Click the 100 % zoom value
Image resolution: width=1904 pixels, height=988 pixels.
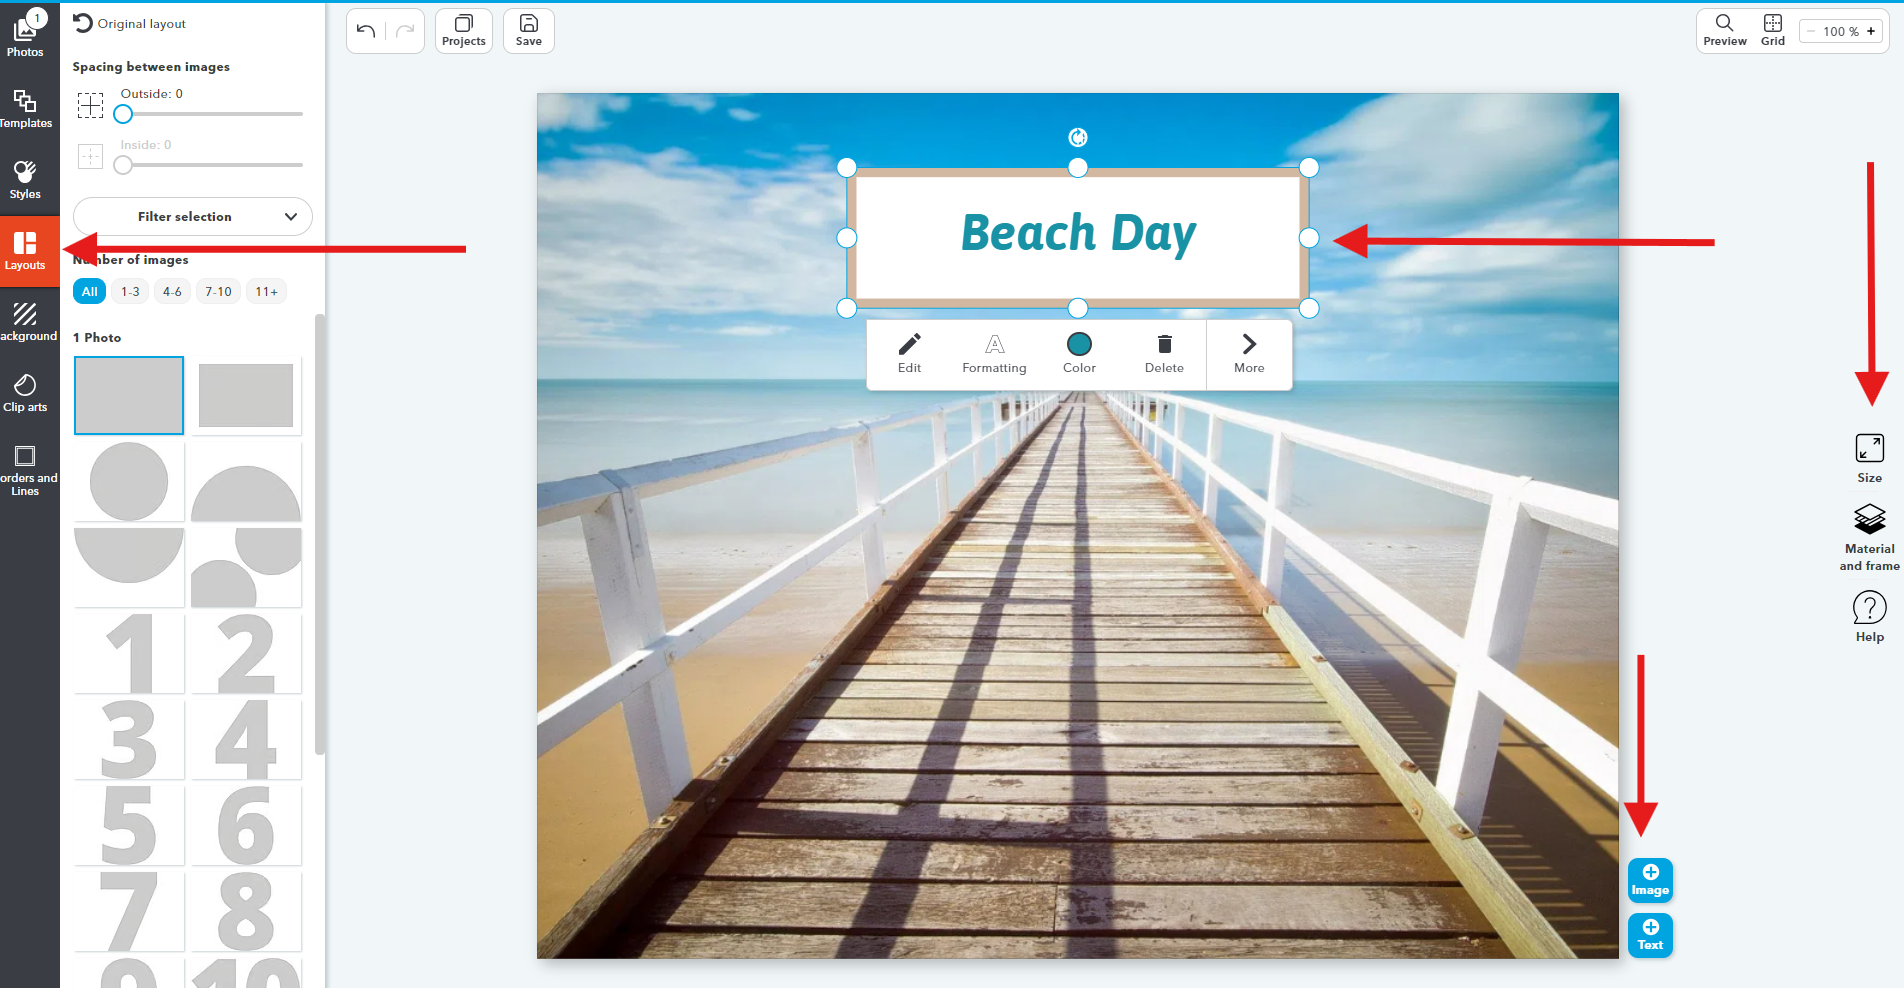pos(1840,31)
